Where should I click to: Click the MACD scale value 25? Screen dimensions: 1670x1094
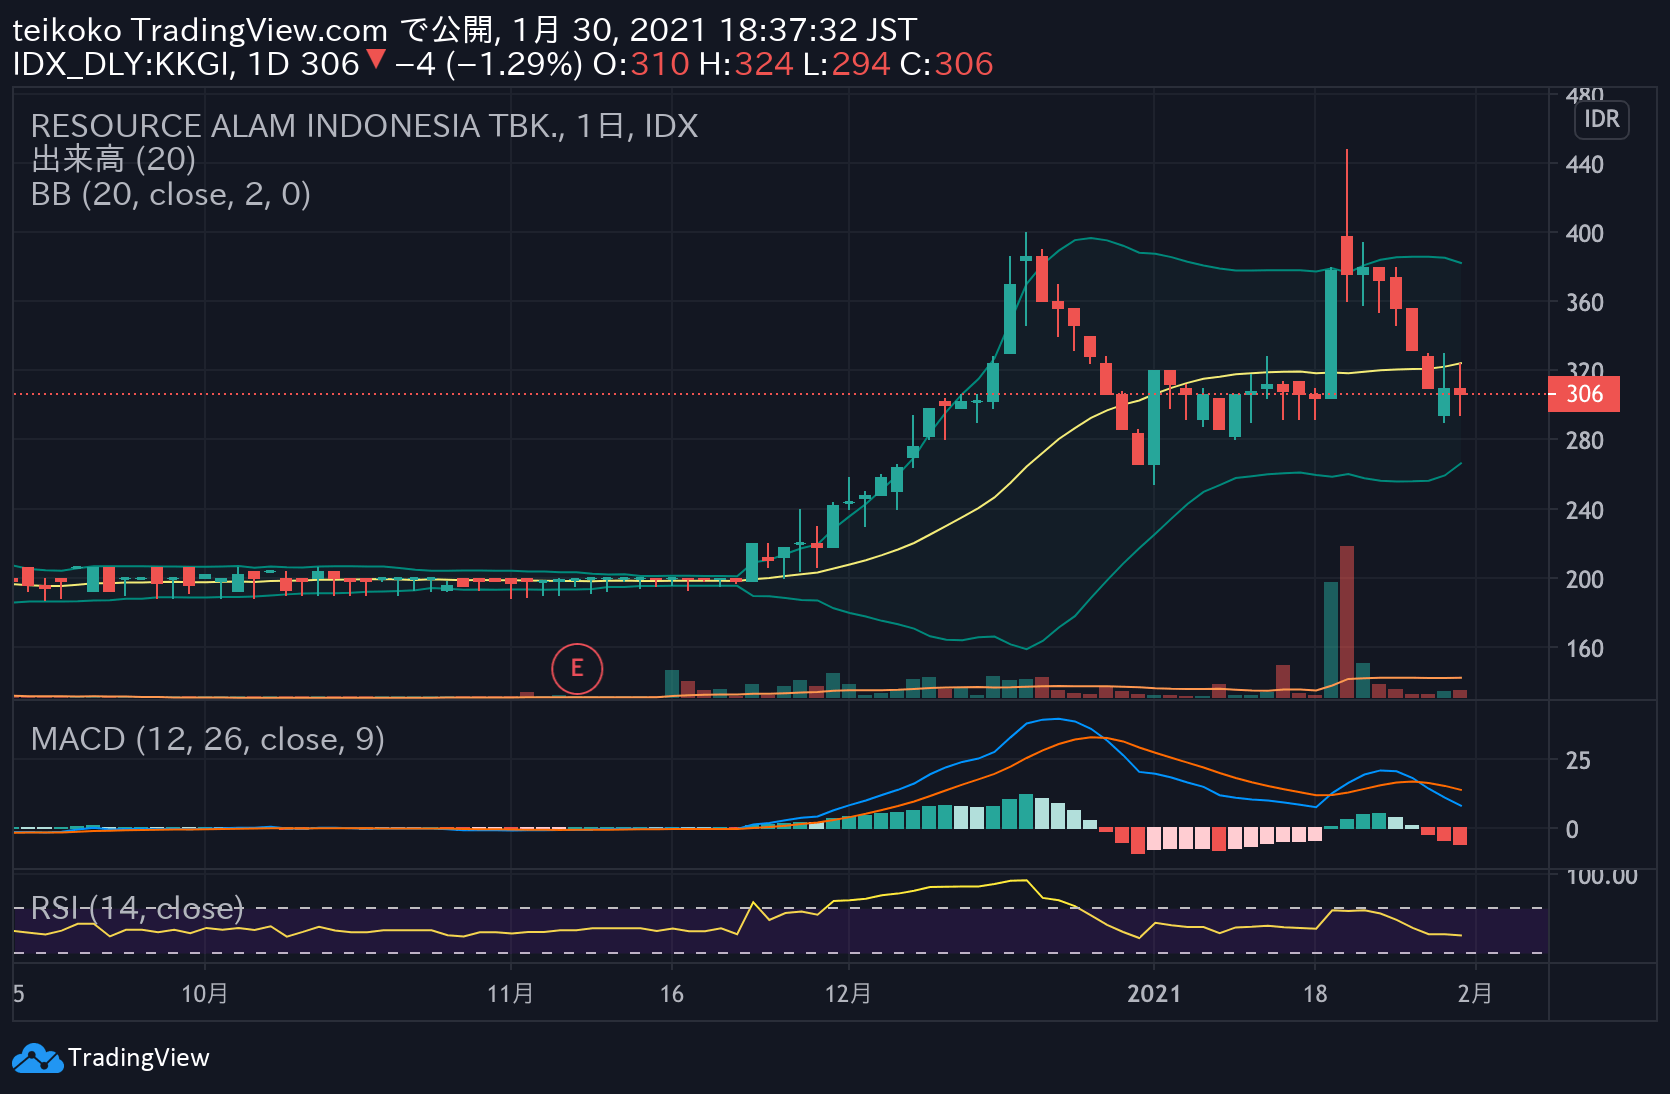tap(1578, 761)
